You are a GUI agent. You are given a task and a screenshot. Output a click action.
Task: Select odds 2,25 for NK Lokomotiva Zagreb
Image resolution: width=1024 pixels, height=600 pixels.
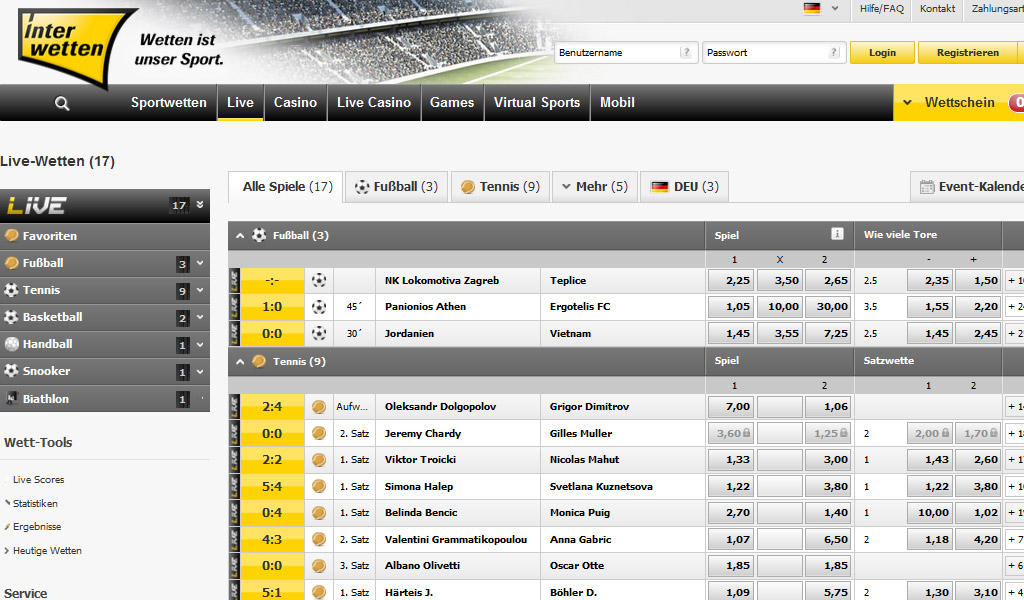[x=731, y=281]
